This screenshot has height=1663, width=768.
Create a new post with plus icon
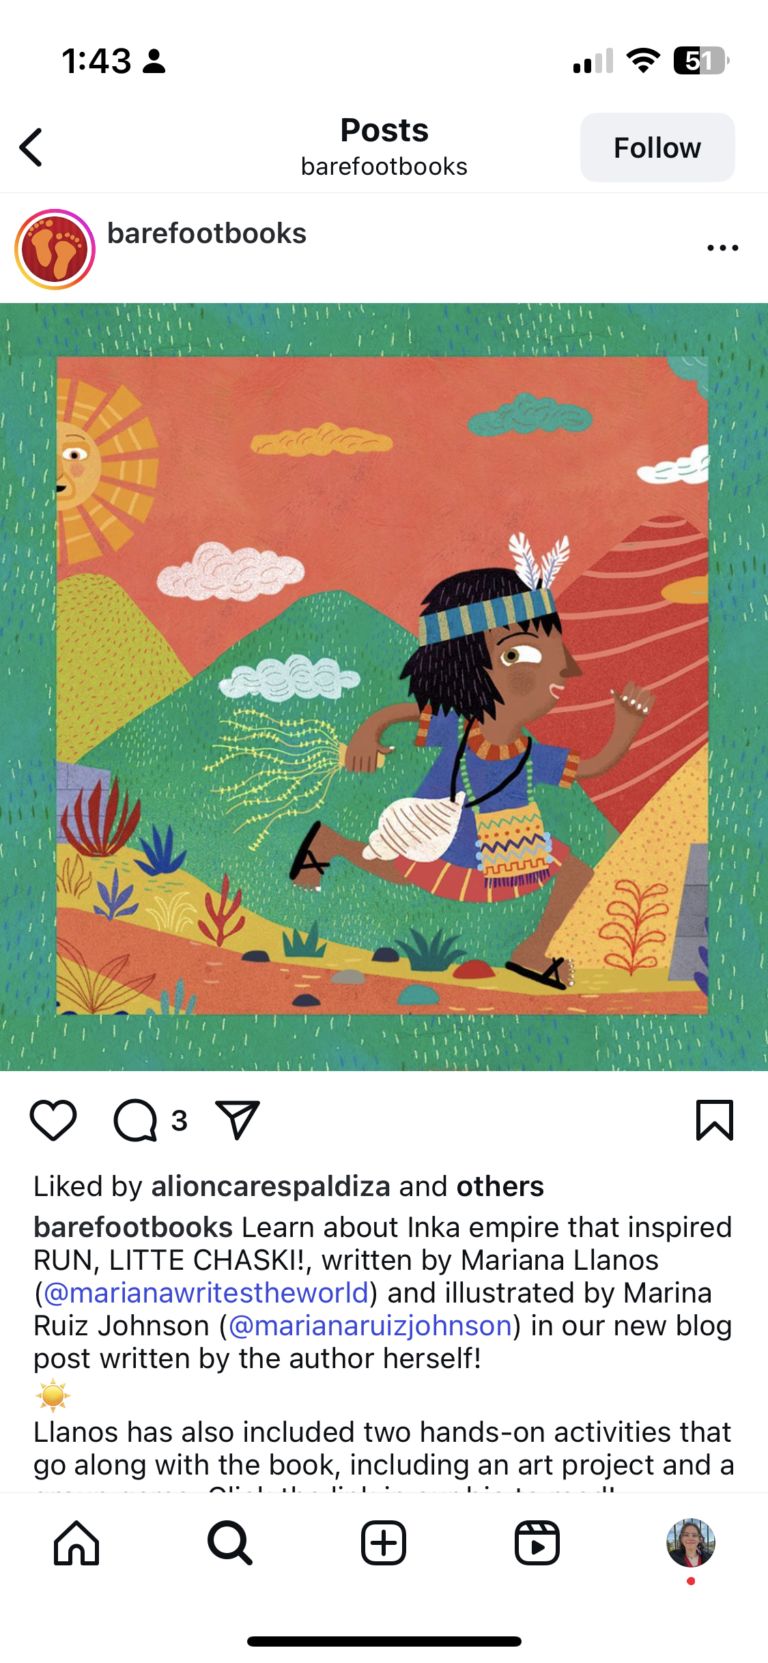click(384, 1543)
